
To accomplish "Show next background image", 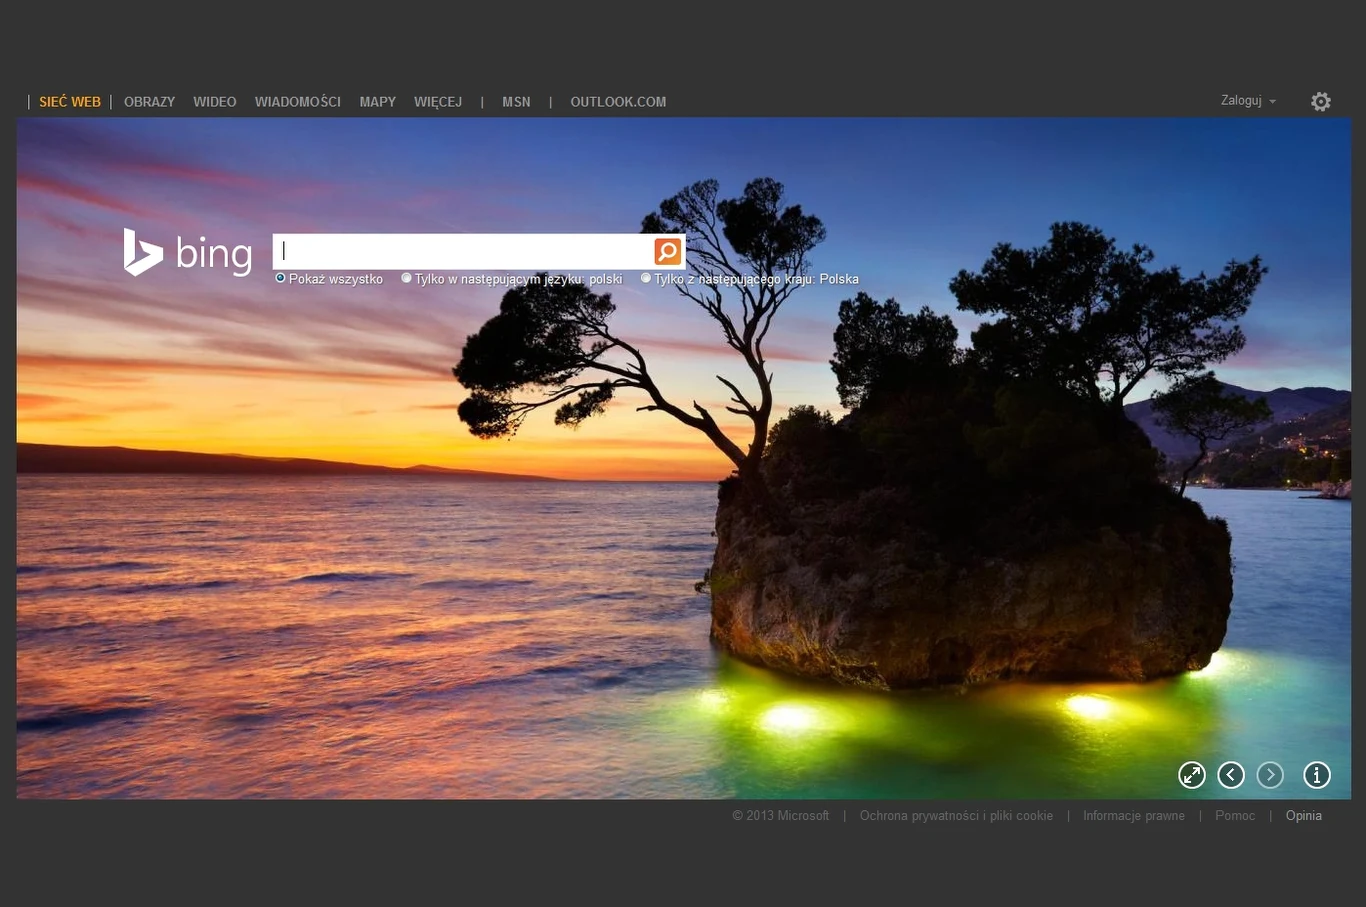I will coord(1269,775).
